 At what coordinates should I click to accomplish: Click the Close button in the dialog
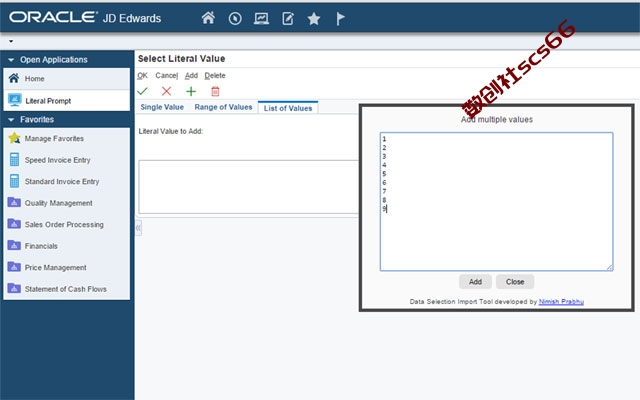(515, 282)
